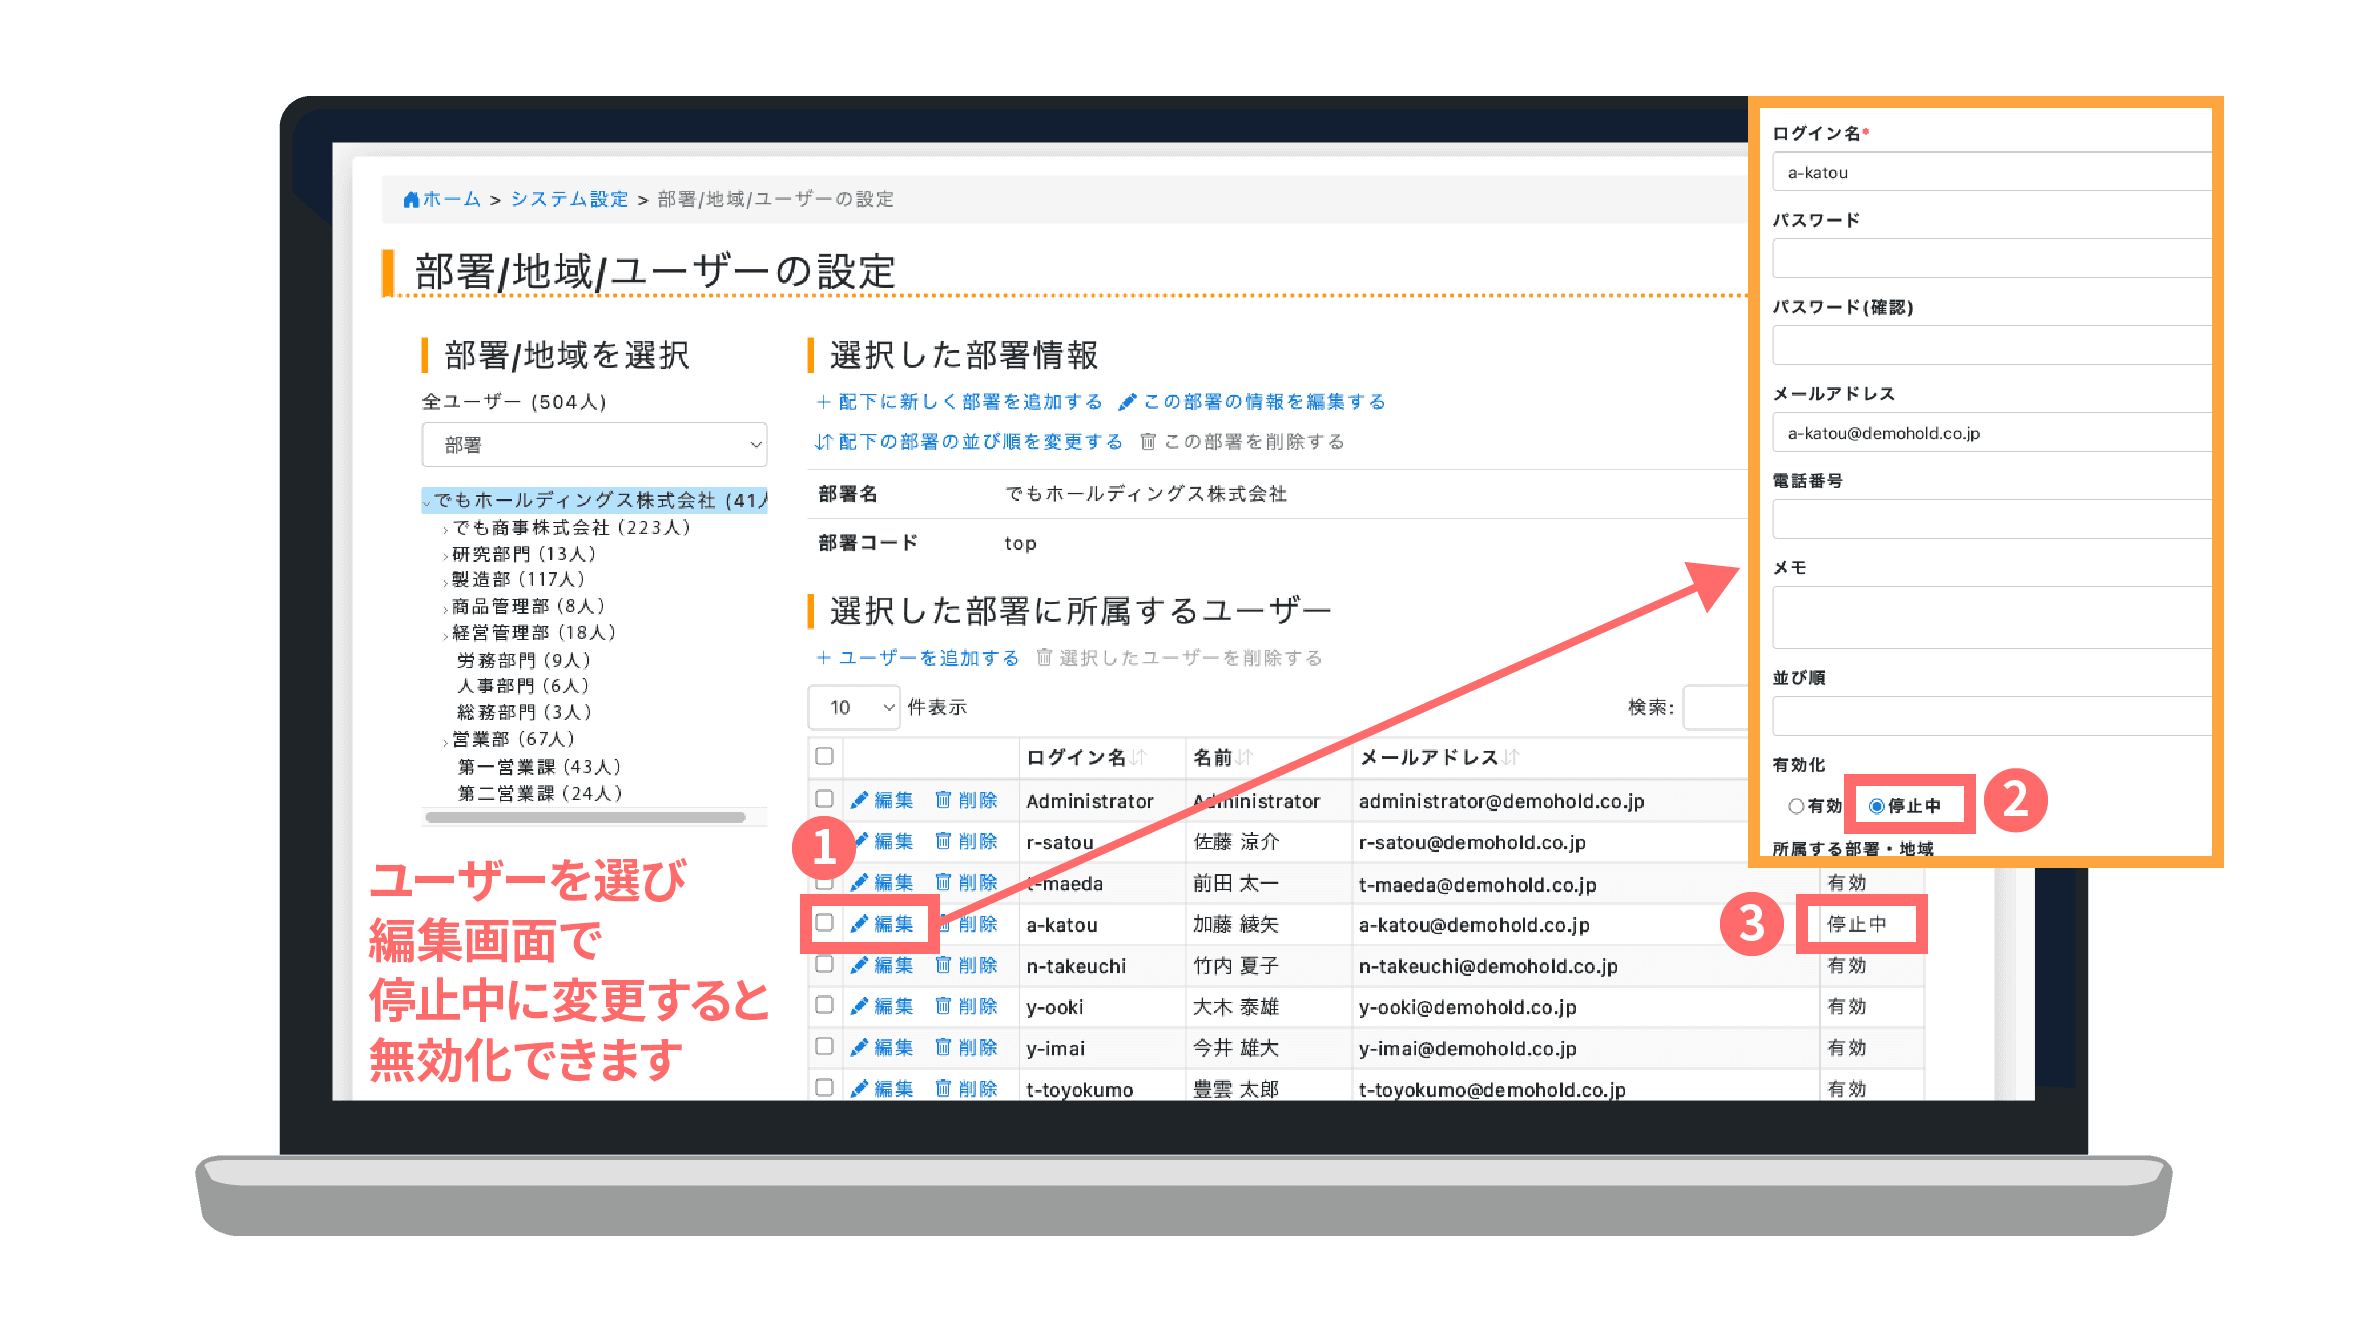Open the 部署 dropdown selector

594,444
